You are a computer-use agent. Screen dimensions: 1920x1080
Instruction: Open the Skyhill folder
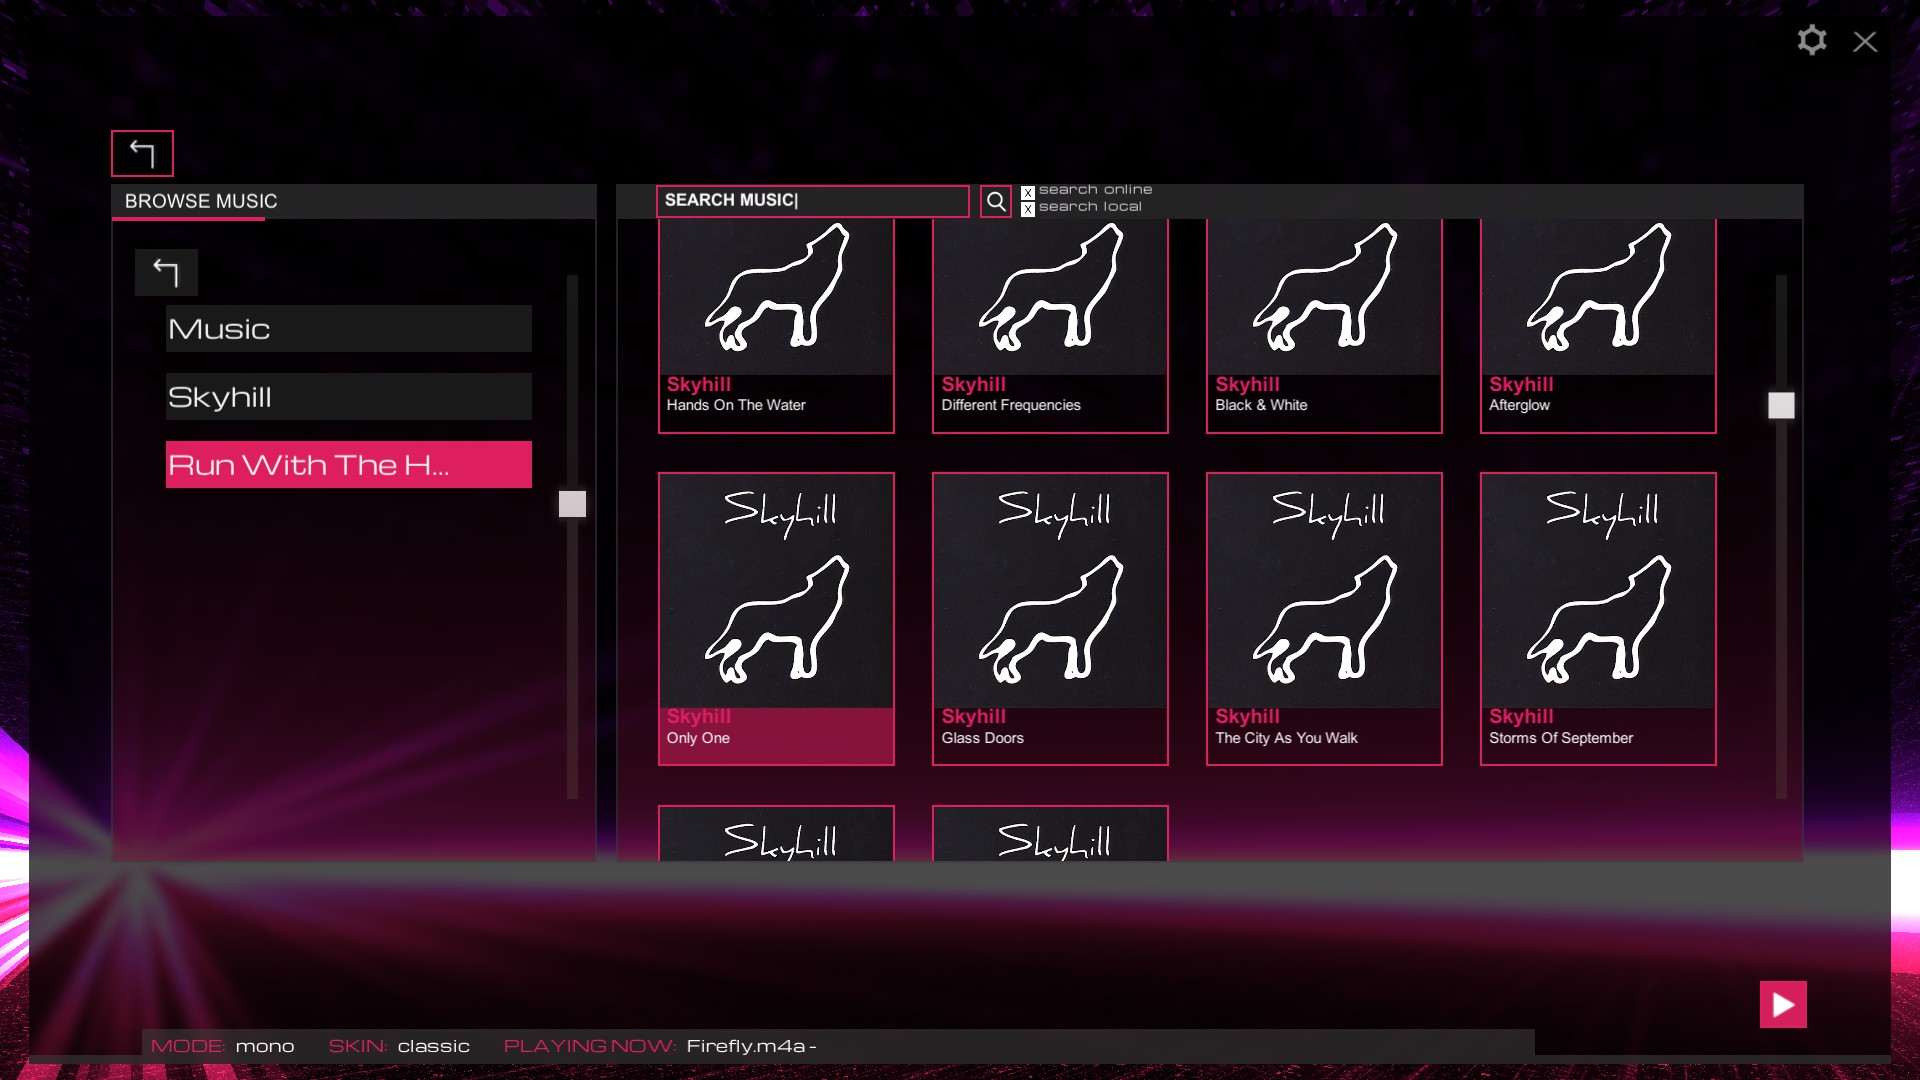[348, 397]
